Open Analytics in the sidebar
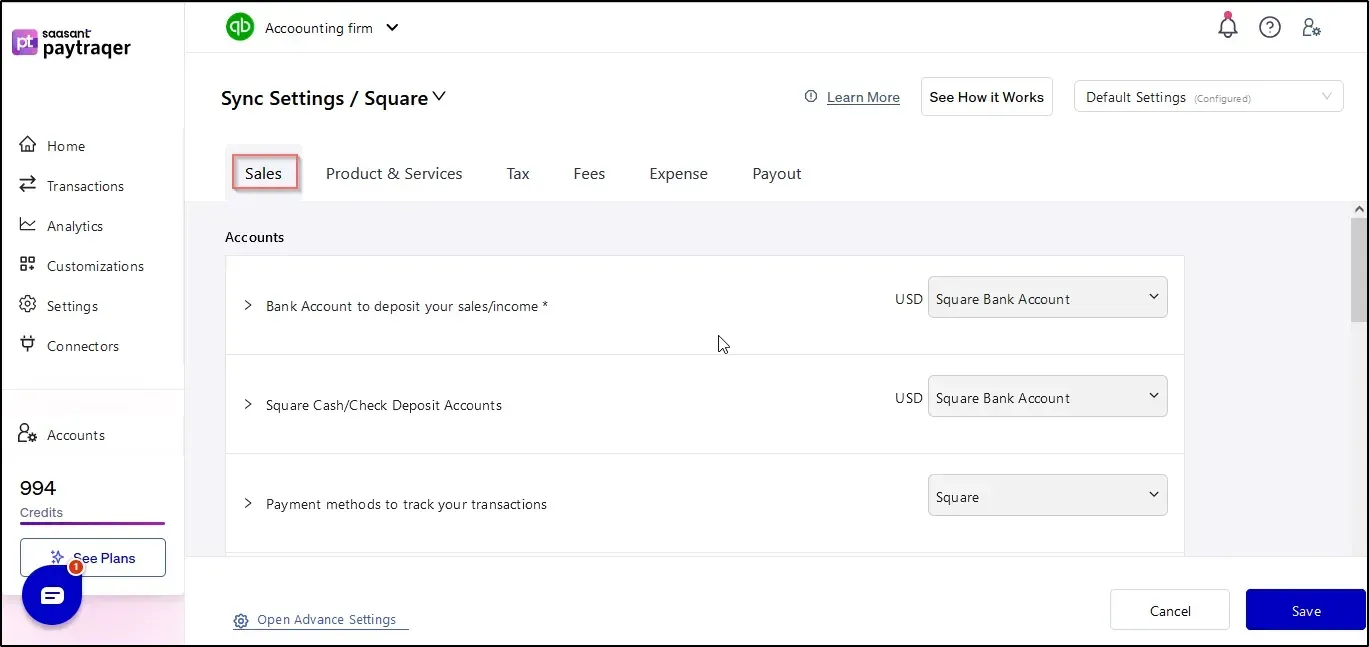The width and height of the screenshot is (1369, 647). pyautogui.click(x=75, y=226)
